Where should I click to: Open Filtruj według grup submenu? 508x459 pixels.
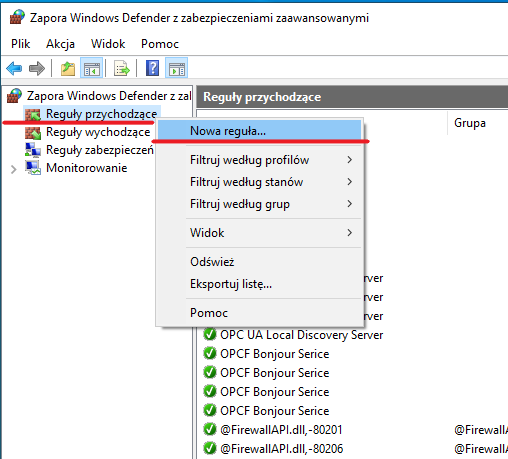pos(259,204)
